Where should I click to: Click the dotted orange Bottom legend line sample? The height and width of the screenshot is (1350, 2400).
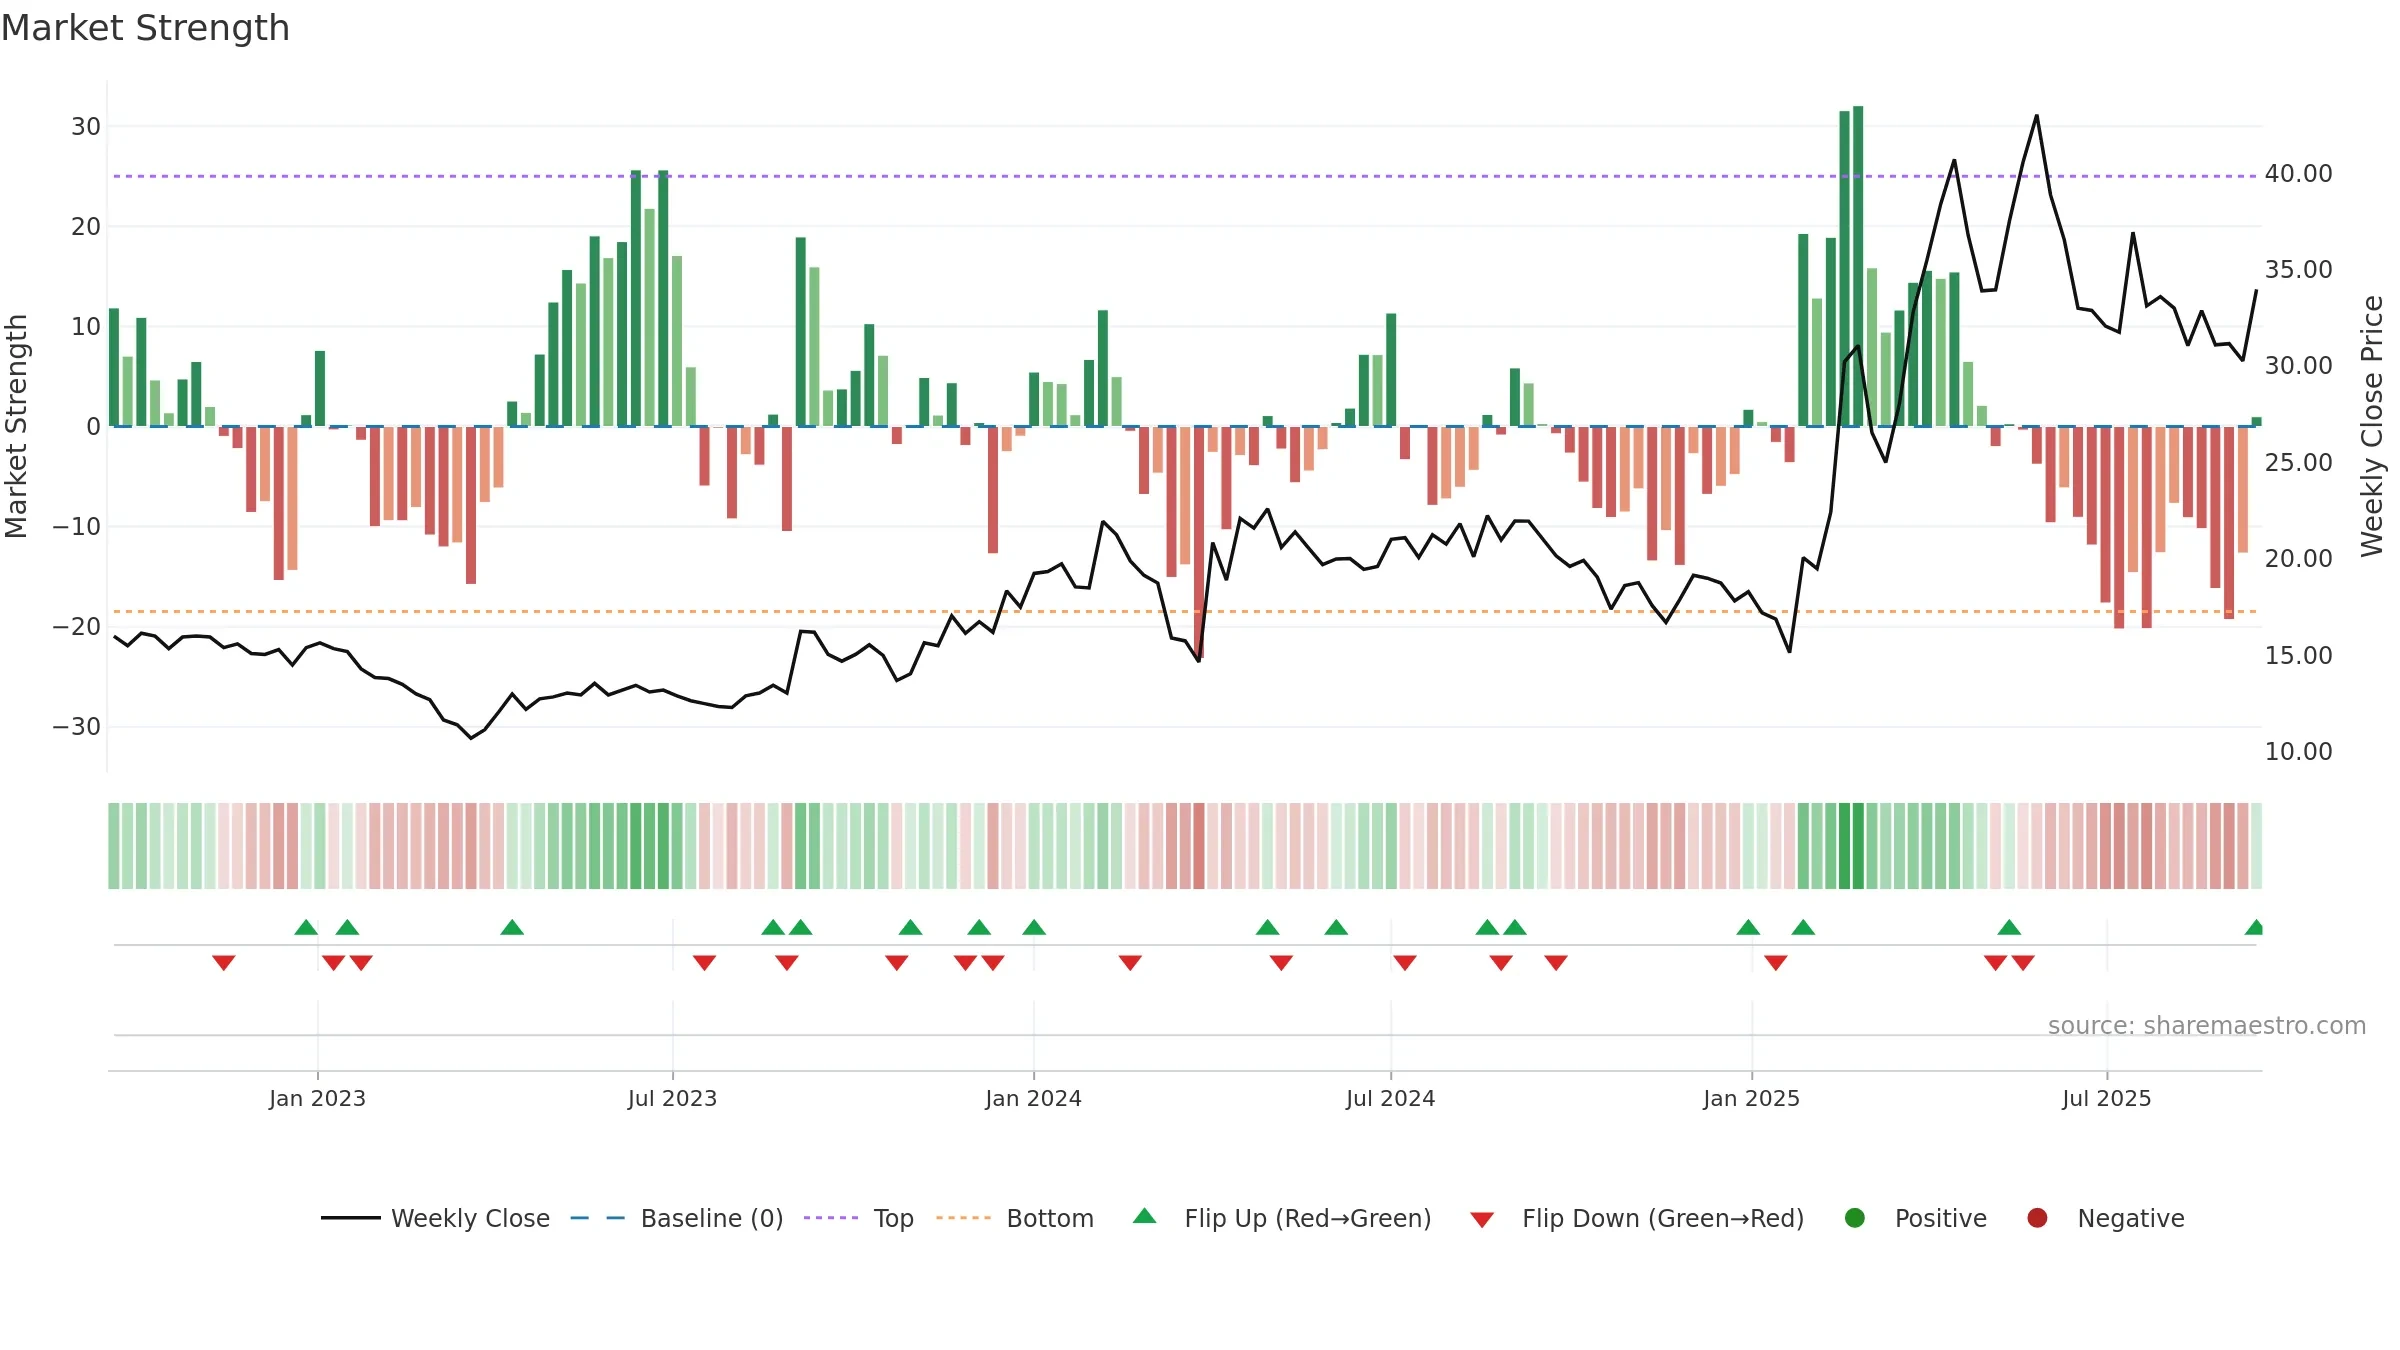tap(964, 1218)
